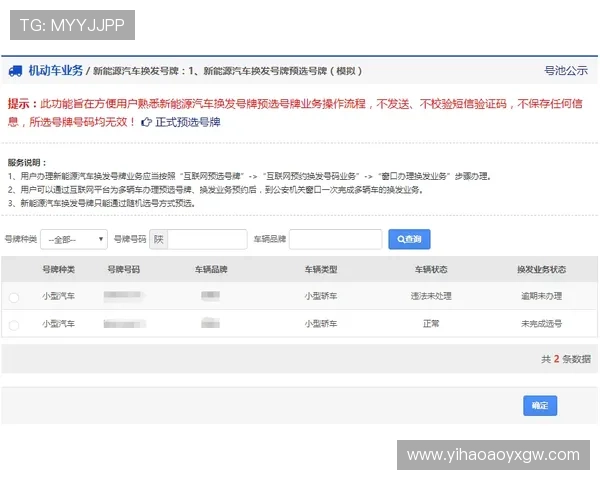Screen dimensions: 600x480
Task: Open the 机动车业务 breadcrumb link
Action: pos(55,70)
